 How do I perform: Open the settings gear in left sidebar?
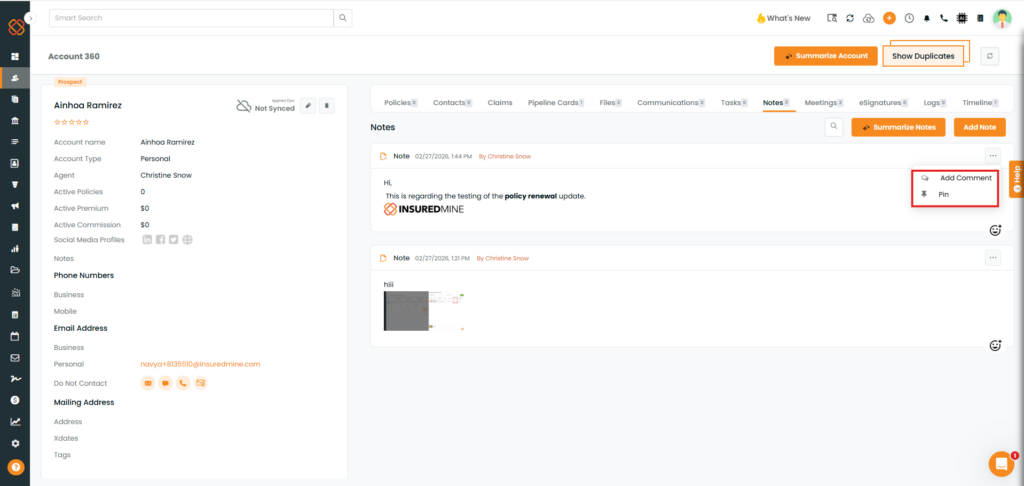coord(15,443)
